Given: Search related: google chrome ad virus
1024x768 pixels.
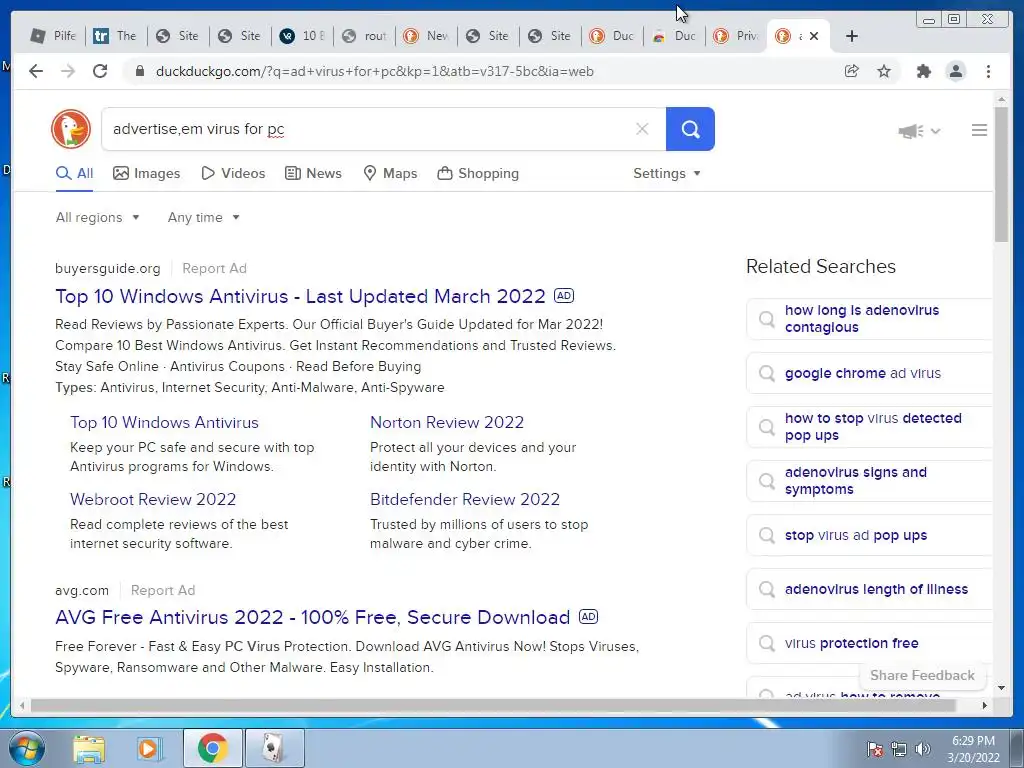Looking at the screenshot, I should [869, 373].
